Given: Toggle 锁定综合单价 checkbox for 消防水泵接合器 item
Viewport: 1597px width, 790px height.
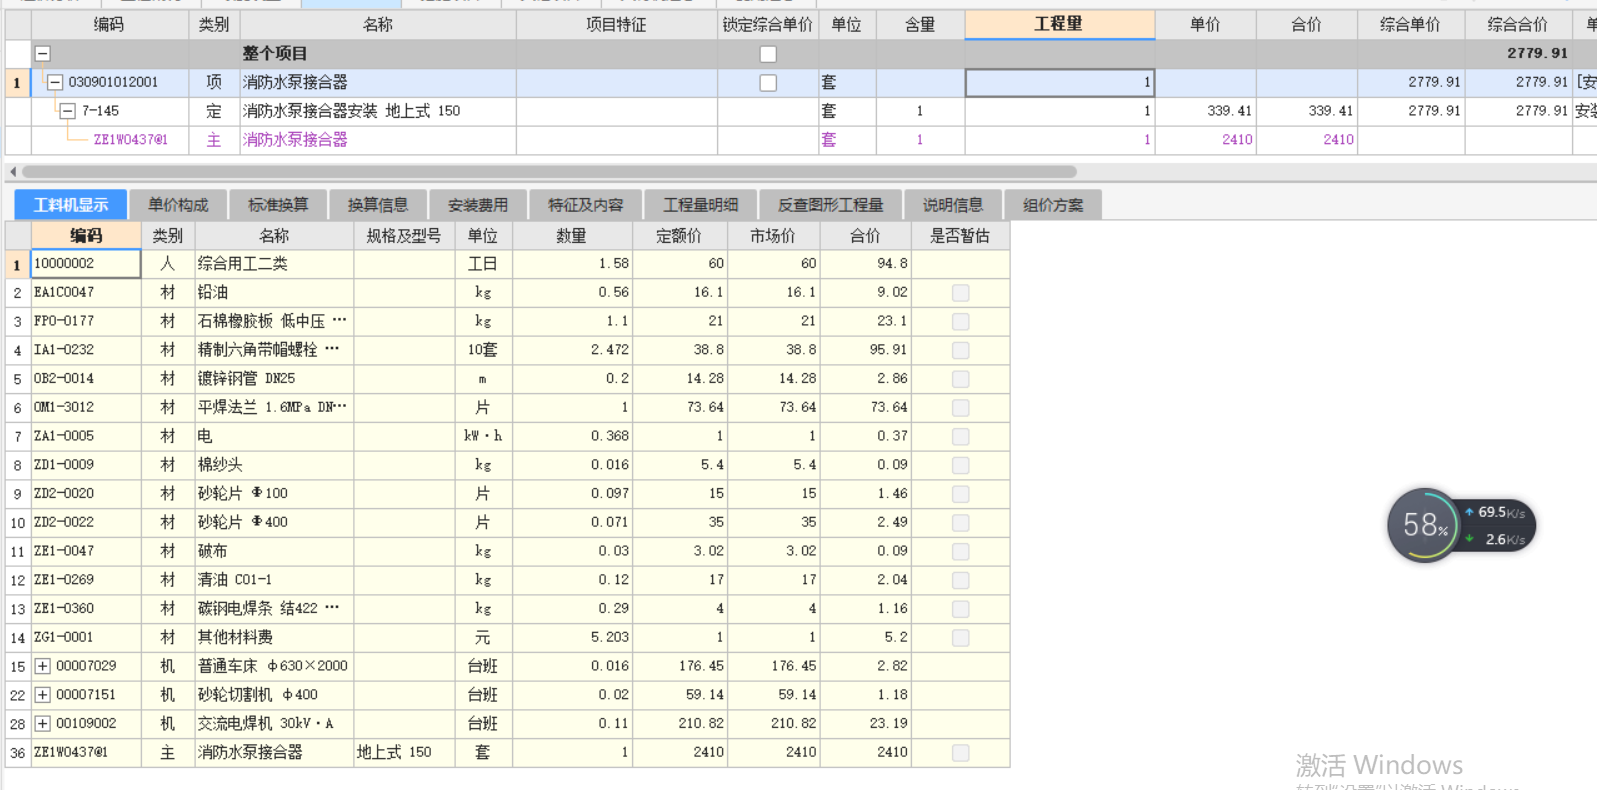Looking at the screenshot, I should [x=768, y=83].
